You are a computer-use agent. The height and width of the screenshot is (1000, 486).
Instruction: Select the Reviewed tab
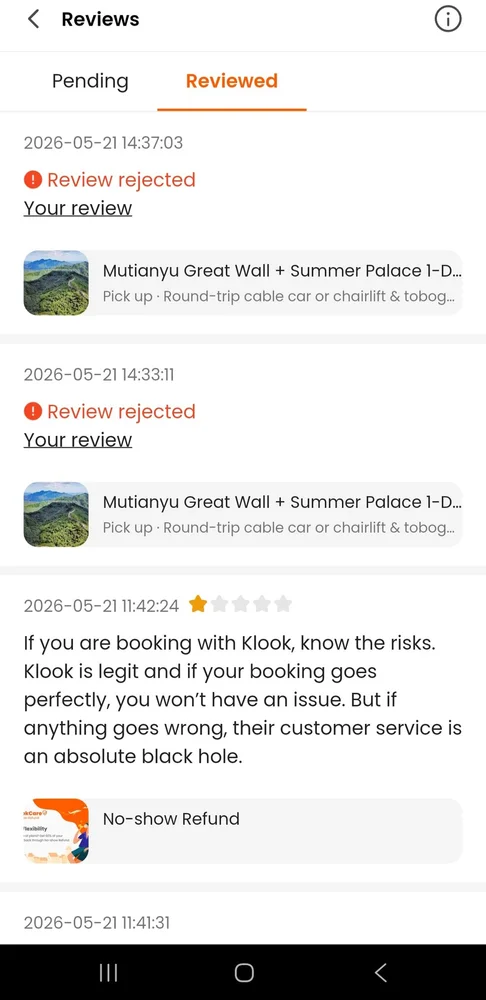(232, 81)
